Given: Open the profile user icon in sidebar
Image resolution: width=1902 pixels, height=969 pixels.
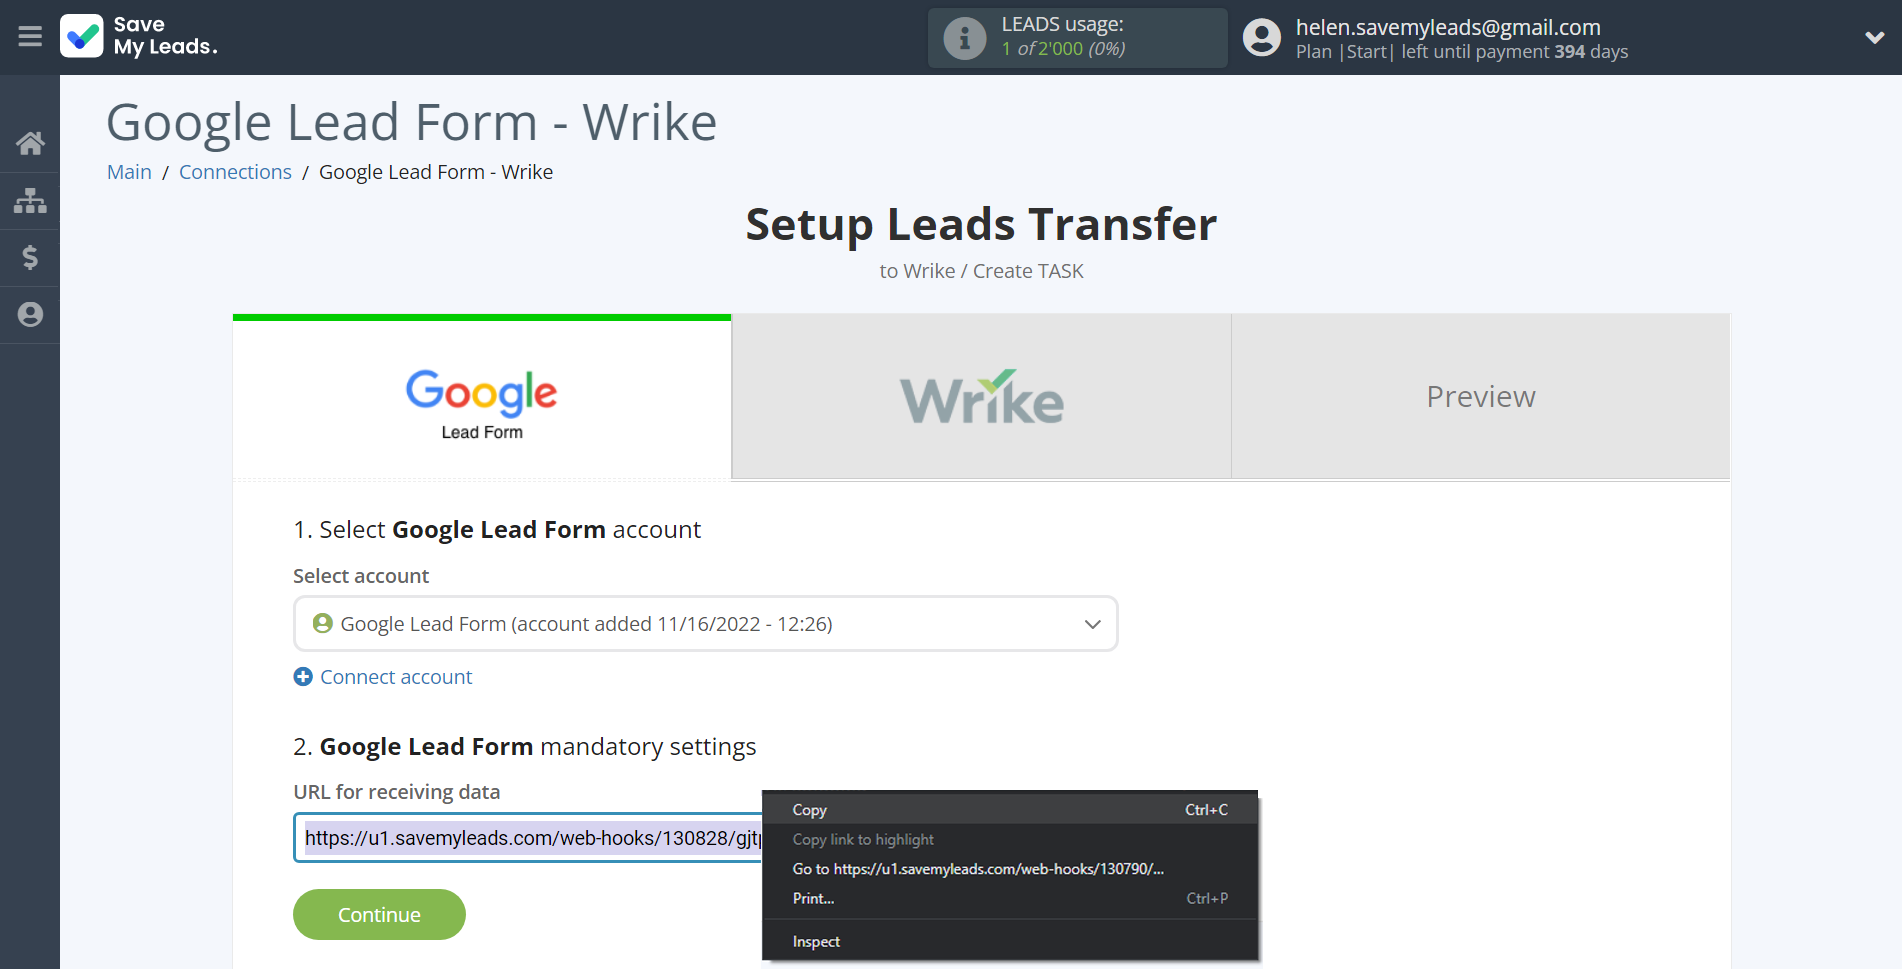Looking at the screenshot, I should coord(30,315).
